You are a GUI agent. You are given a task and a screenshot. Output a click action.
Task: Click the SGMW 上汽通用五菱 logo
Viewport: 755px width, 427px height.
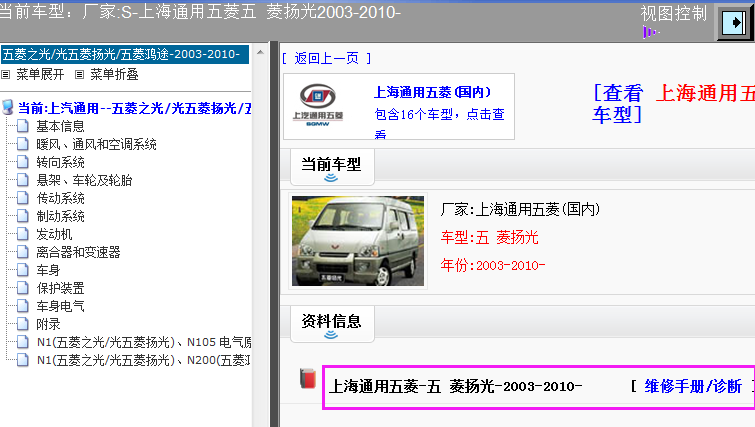tap(318, 106)
